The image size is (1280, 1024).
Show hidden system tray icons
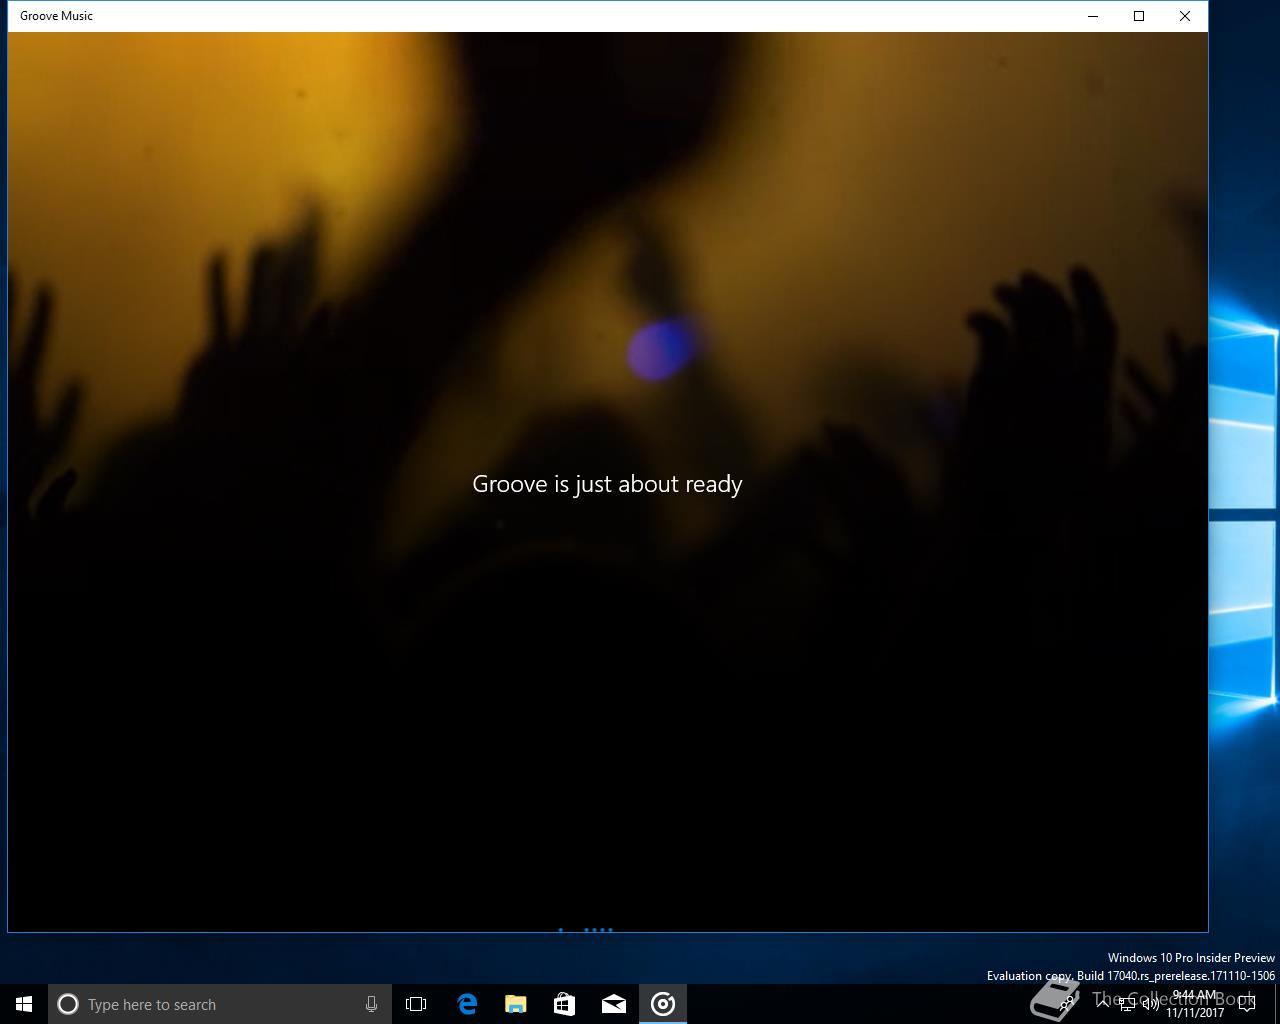tap(1104, 1004)
